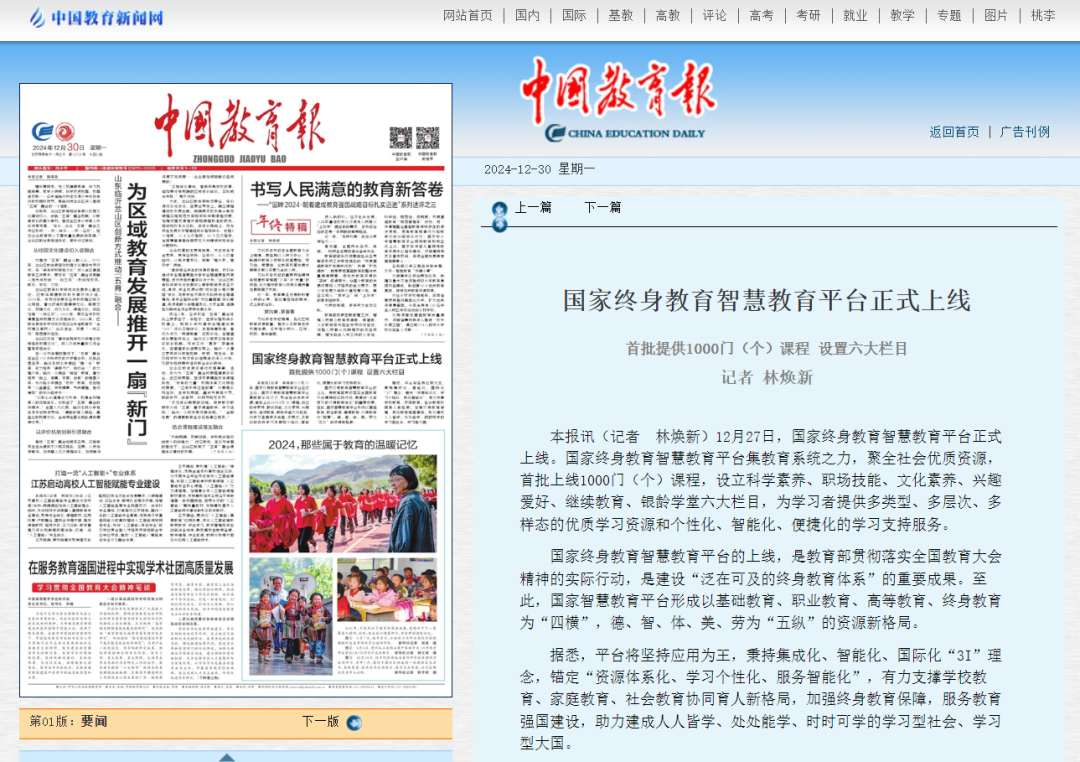The width and height of the screenshot is (1080, 762).
Task: Click the 中国教育新闻网 site logo
Action: point(96,17)
